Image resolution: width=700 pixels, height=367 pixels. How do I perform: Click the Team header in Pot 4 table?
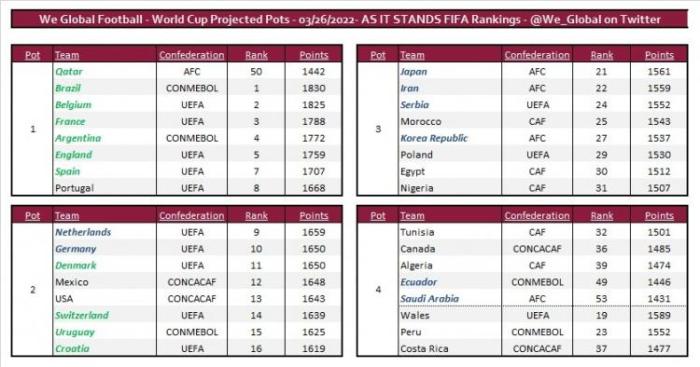[x=412, y=216]
